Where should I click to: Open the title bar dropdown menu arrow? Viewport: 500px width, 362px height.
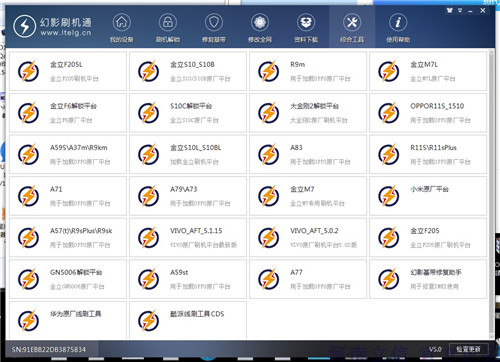[460, 11]
